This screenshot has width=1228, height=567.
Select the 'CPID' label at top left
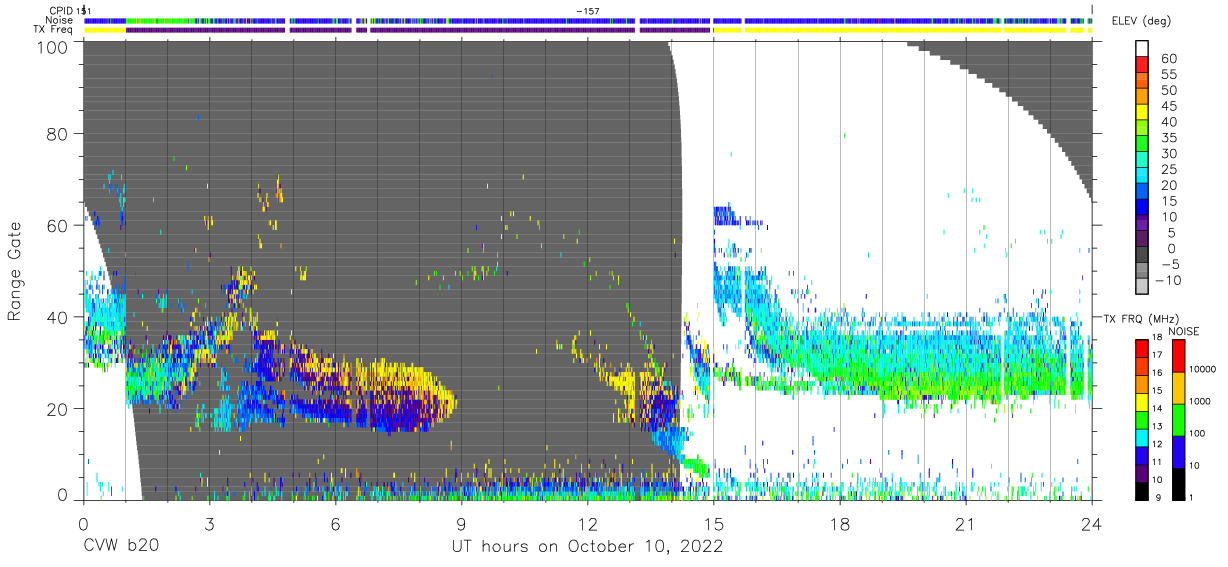click(59, 10)
